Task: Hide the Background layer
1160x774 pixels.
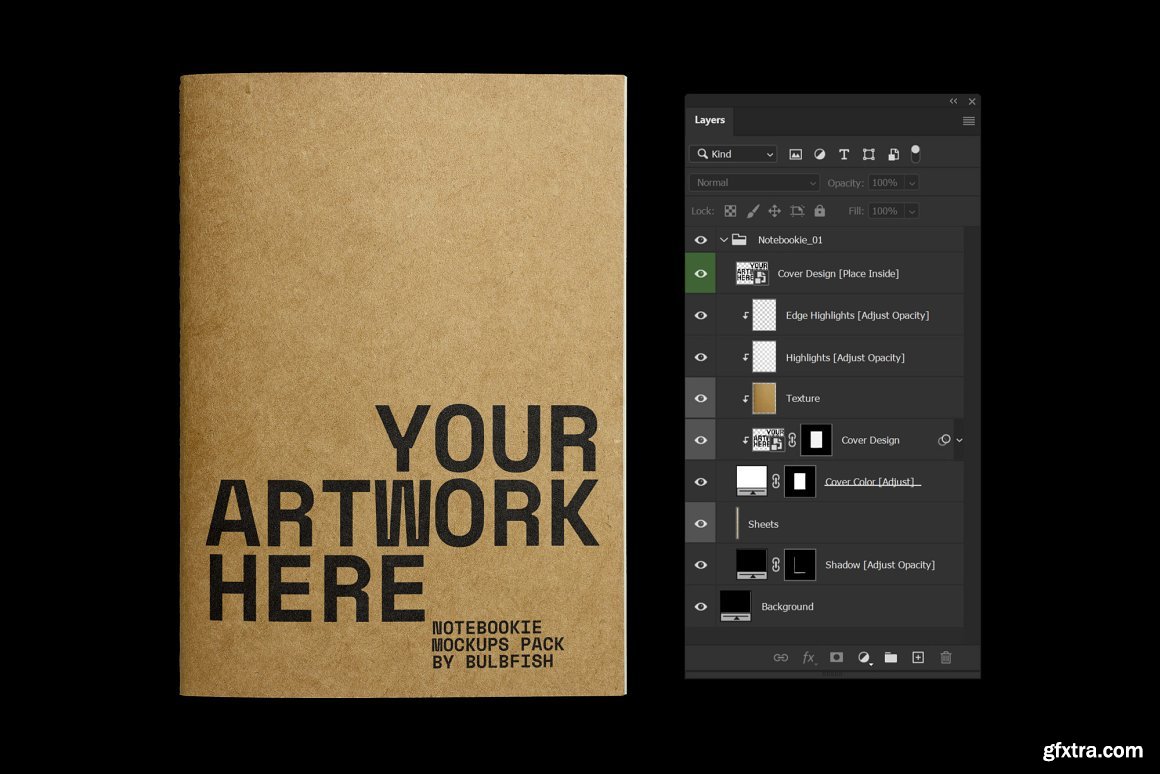Action: (700, 606)
